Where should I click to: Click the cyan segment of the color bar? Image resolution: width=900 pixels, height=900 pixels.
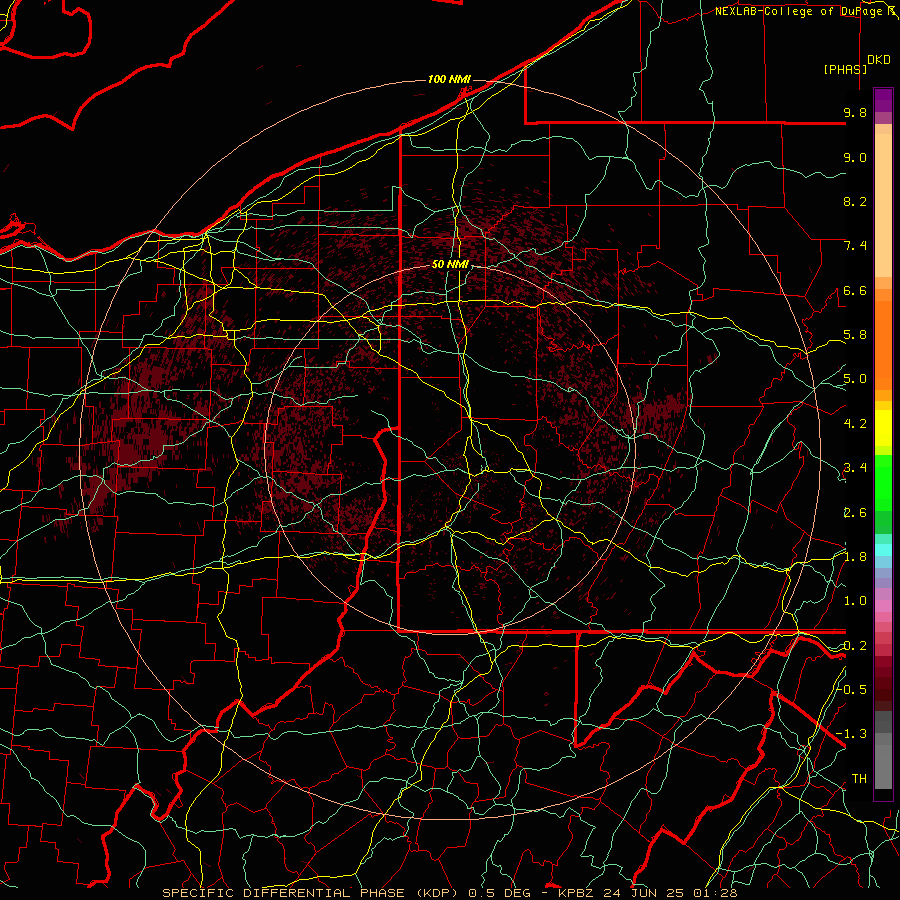(883, 550)
